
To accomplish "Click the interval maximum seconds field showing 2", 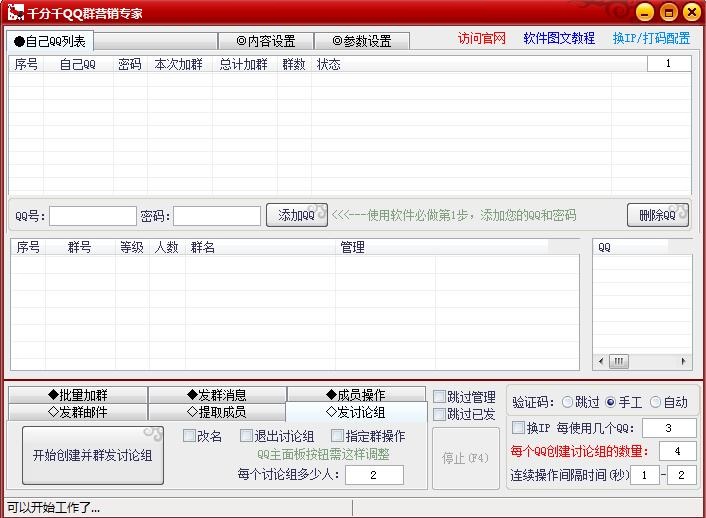I will 681,475.
